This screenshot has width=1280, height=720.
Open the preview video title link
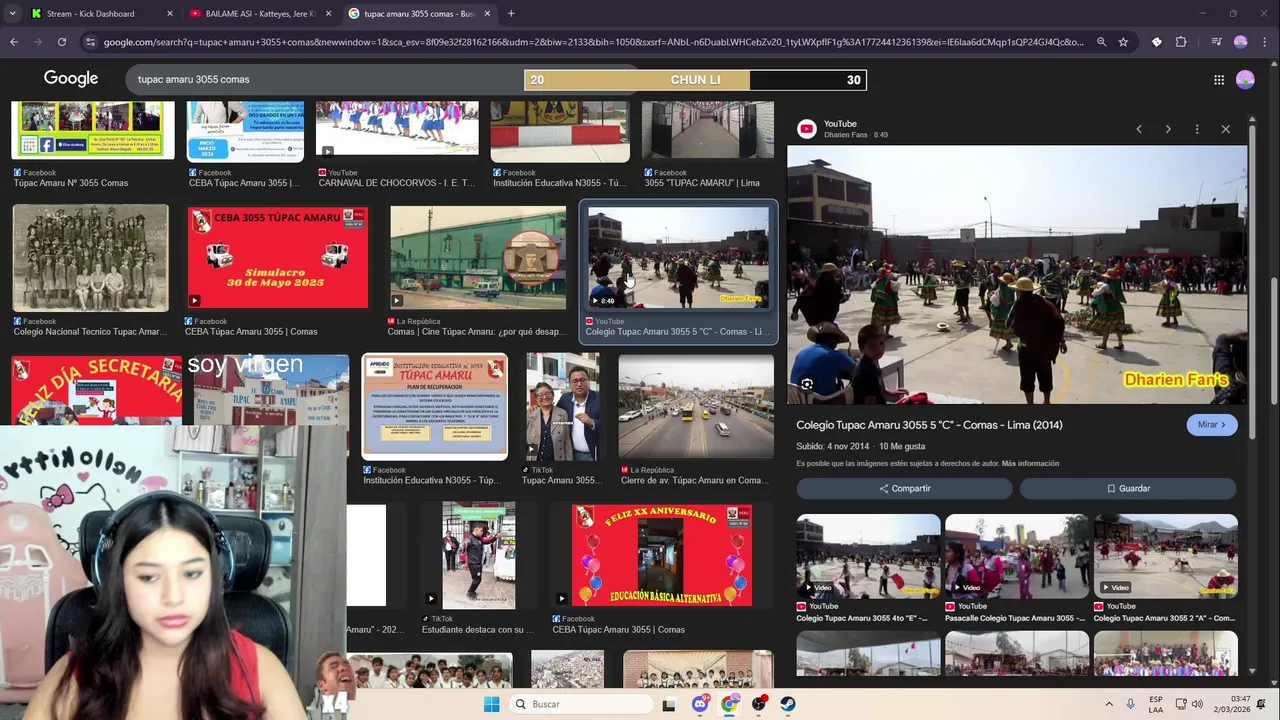pyautogui.click(x=929, y=425)
